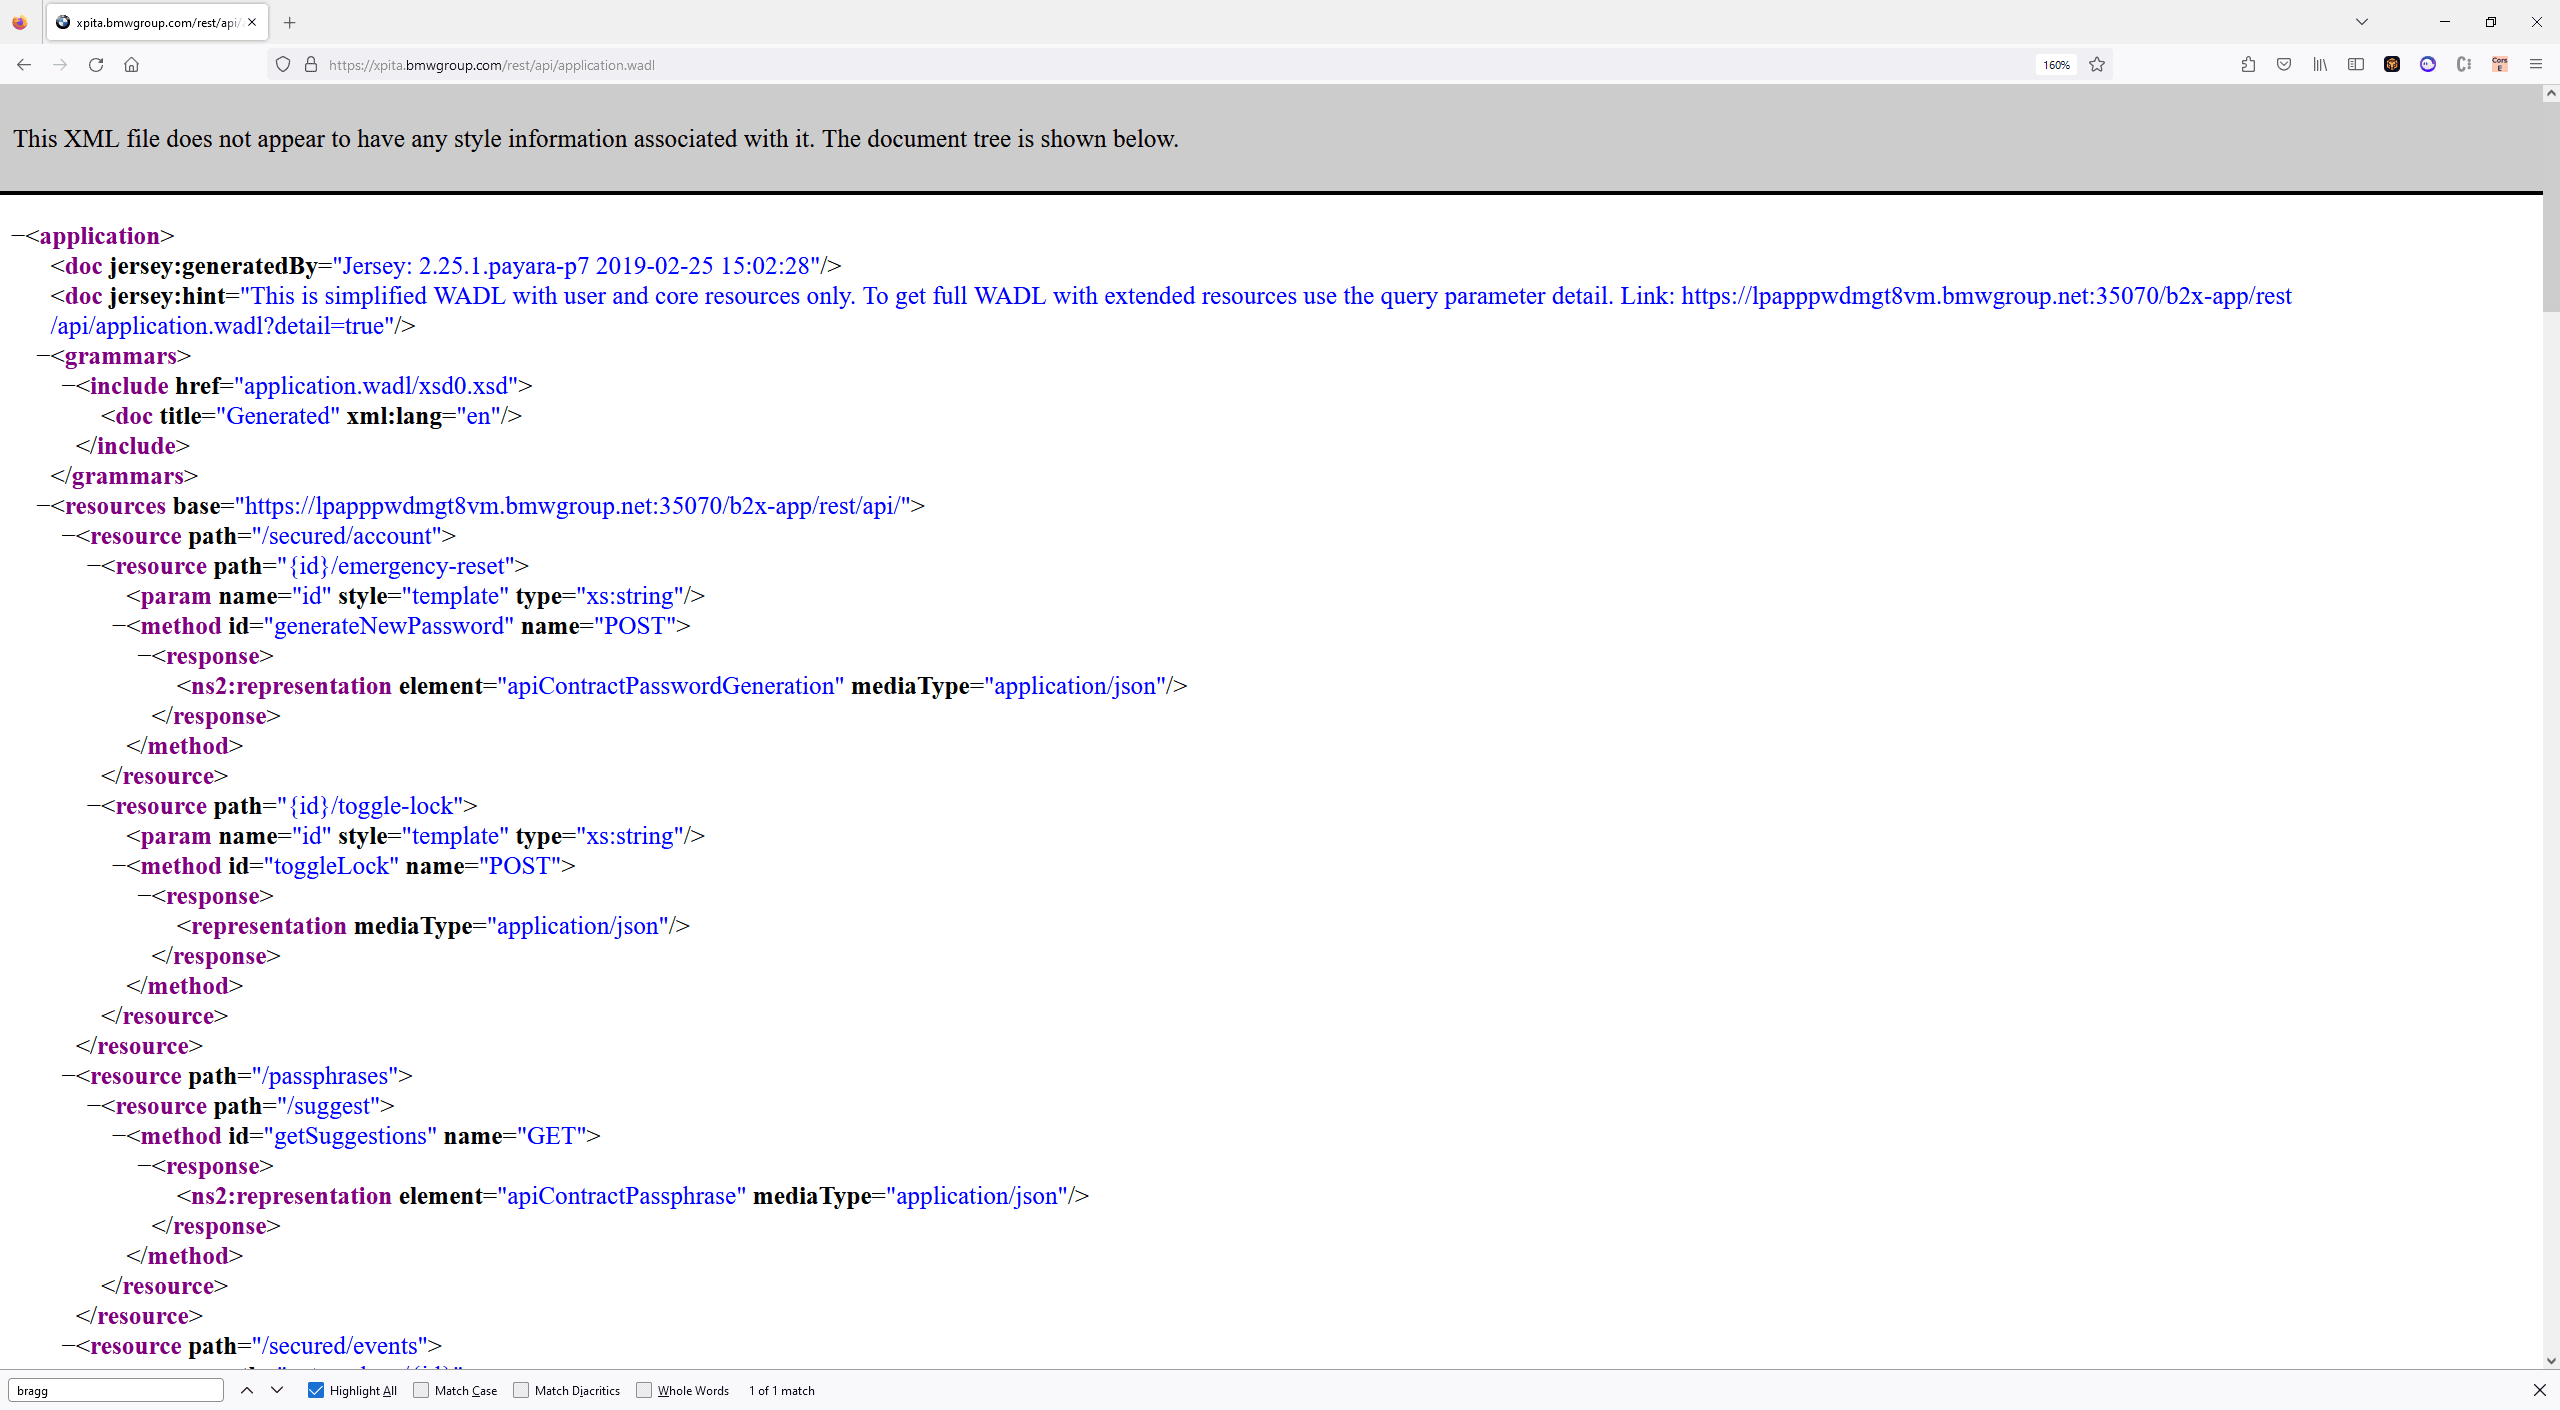Open the List all tabs dropdown

point(2361,22)
